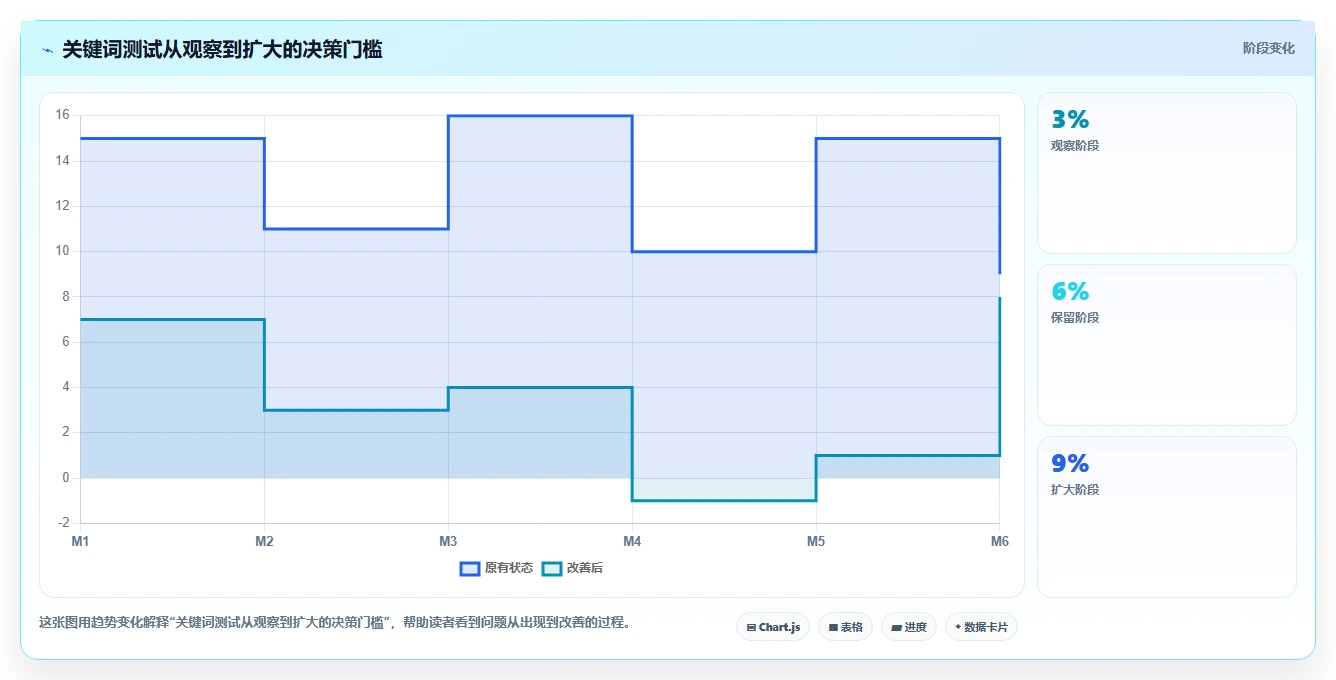Click the lightning icon beside the title
The height and width of the screenshot is (680, 1336).
click(x=48, y=50)
